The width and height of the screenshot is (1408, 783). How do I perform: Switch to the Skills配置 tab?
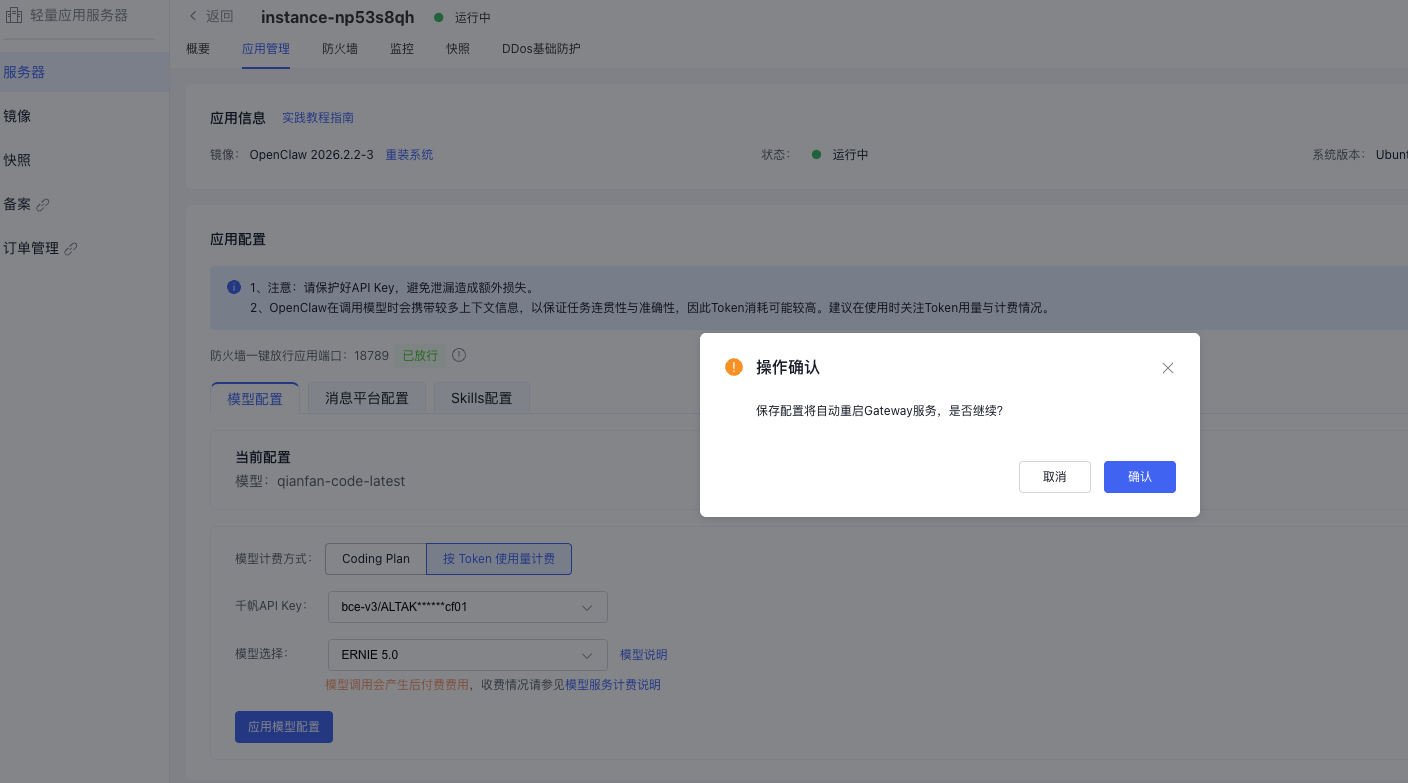481,398
